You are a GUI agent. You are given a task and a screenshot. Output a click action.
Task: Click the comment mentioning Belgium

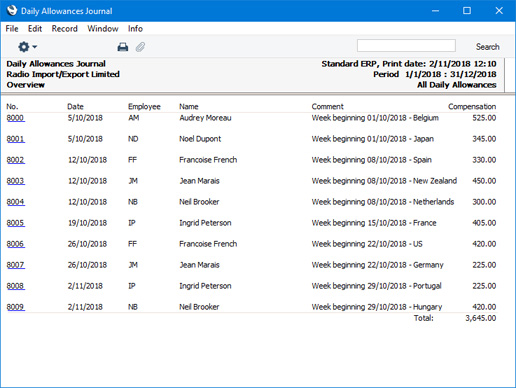coord(375,118)
